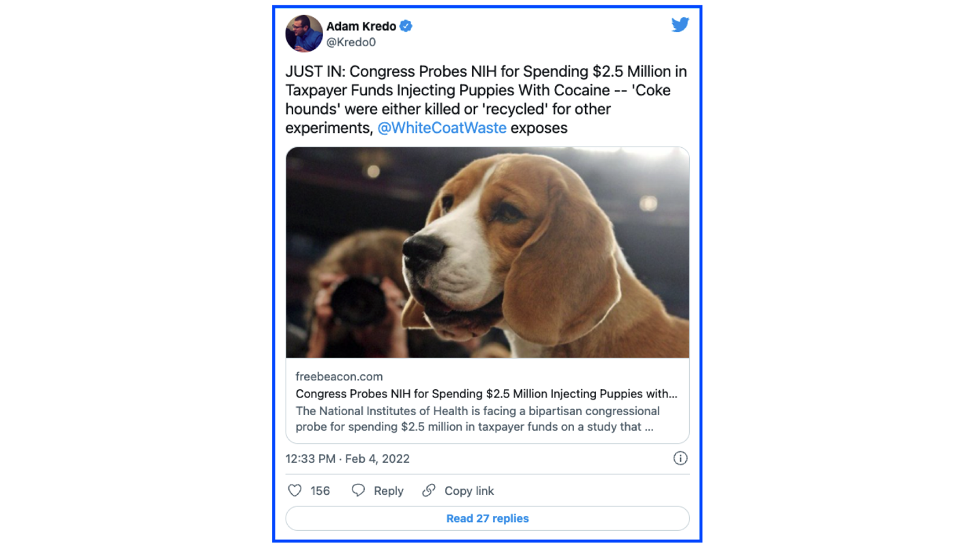Click the beagle article preview image
Viewport: 977px width, 550px height.
click(x=487, y=252)
